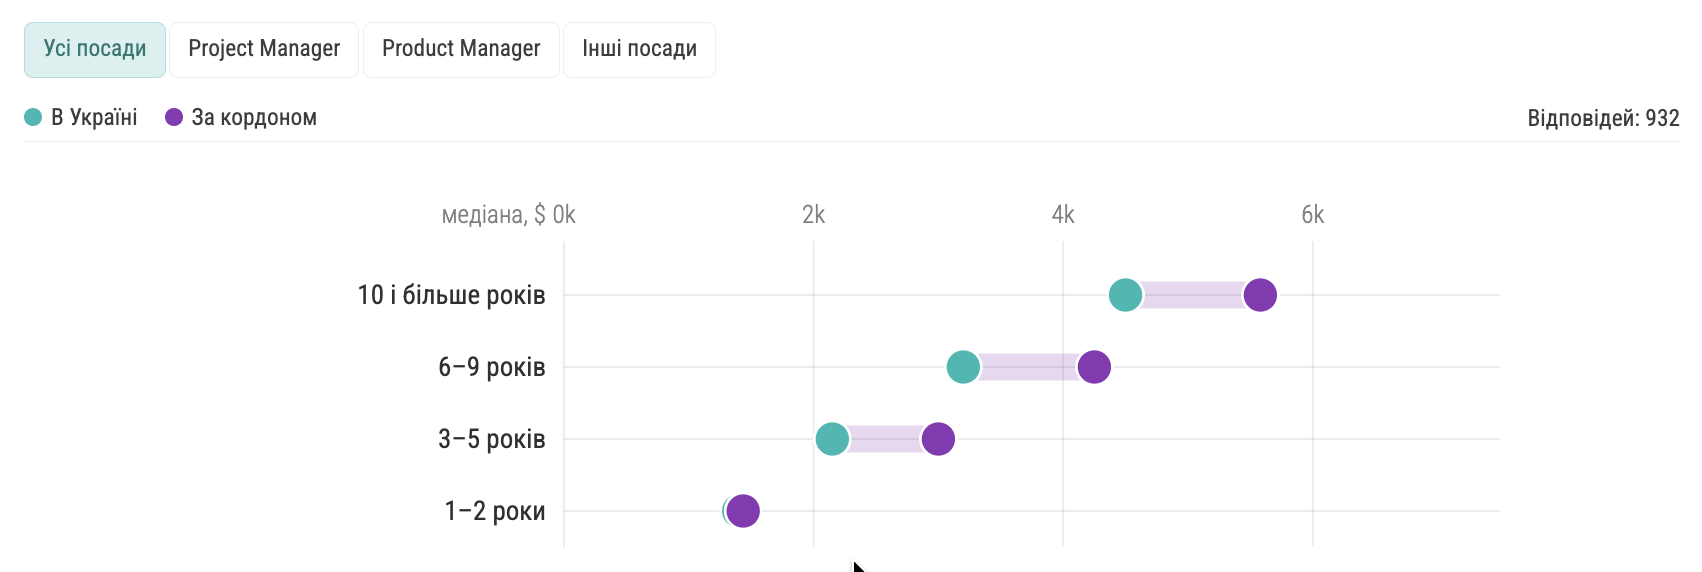
Task: Click teal dot for 3–5 років
Action: pyautogui.click(x=832, y=439)
